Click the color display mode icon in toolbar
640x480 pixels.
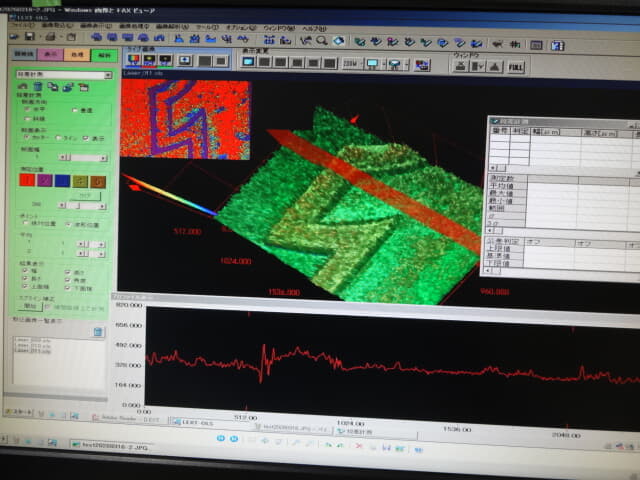(135, 60)
